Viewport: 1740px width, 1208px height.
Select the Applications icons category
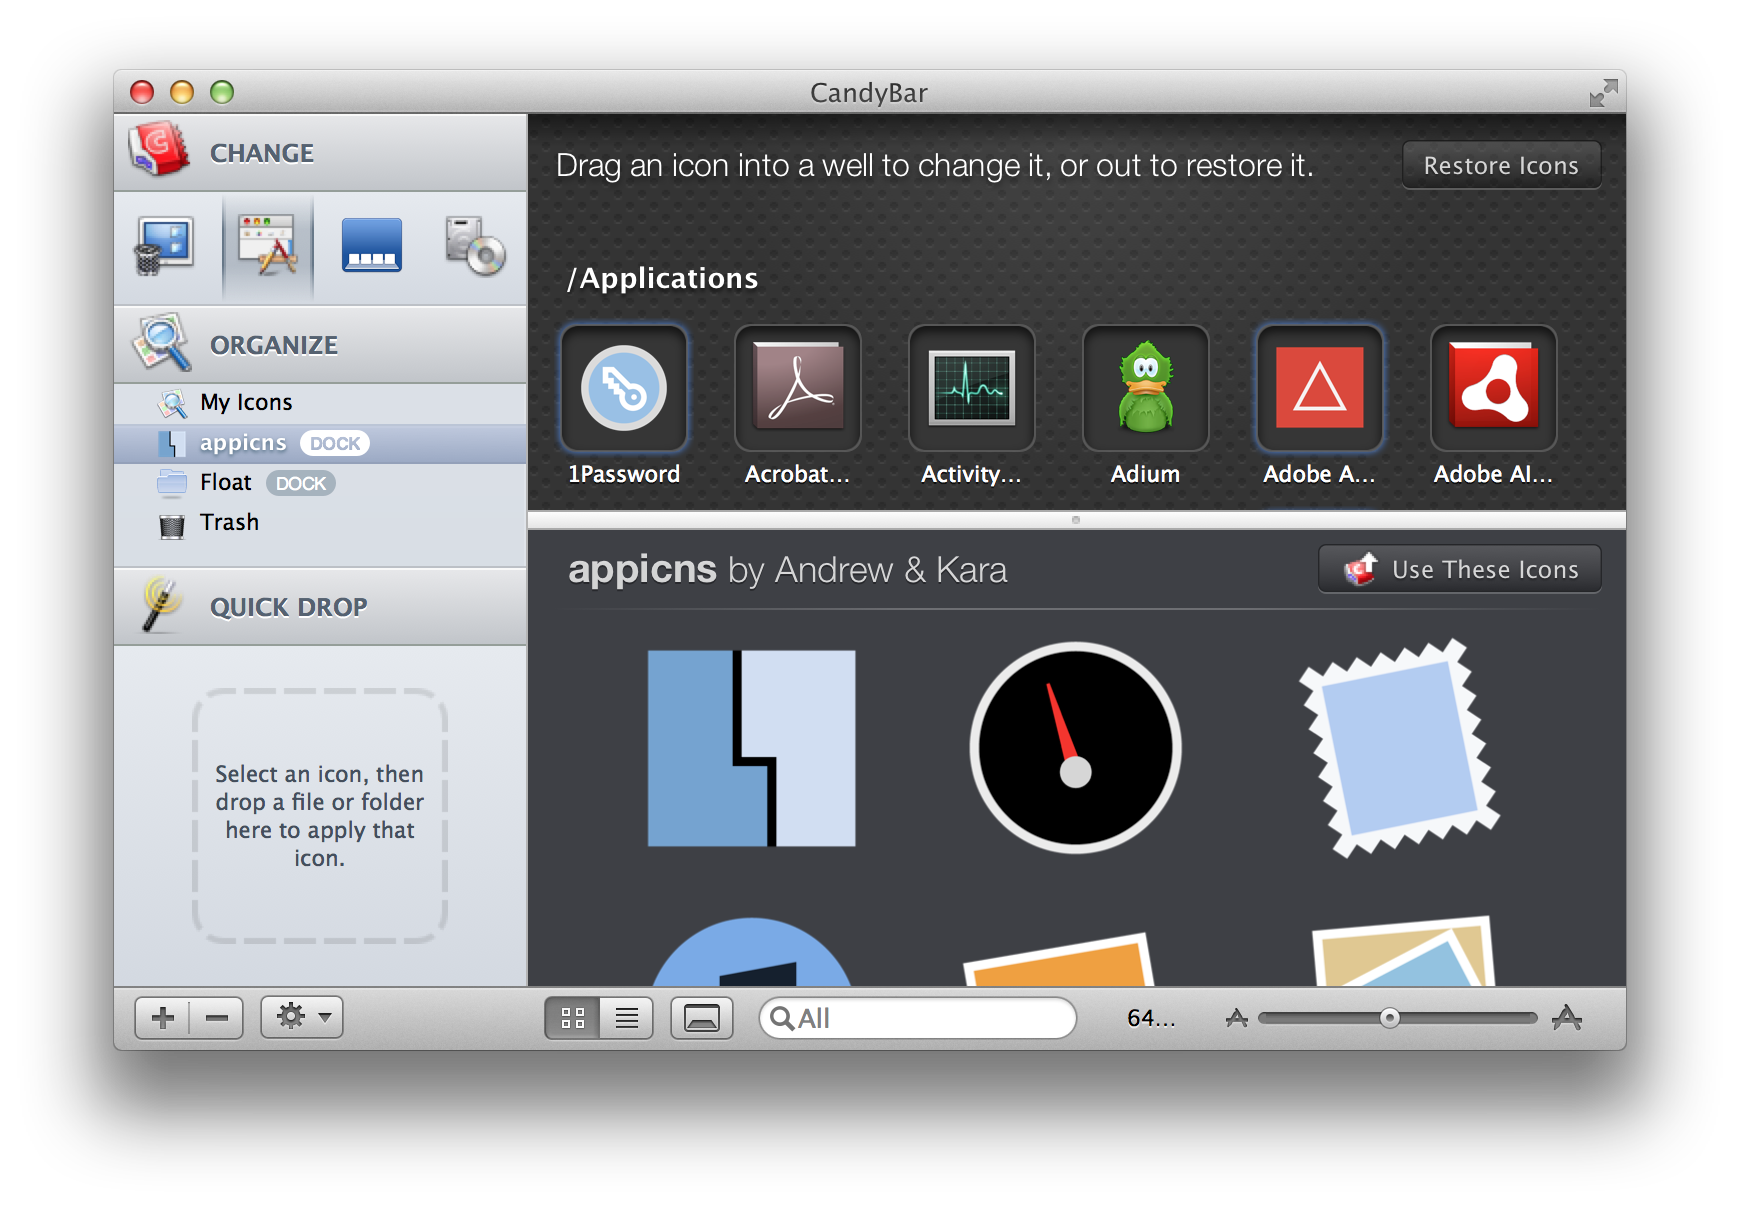(267, 247)
